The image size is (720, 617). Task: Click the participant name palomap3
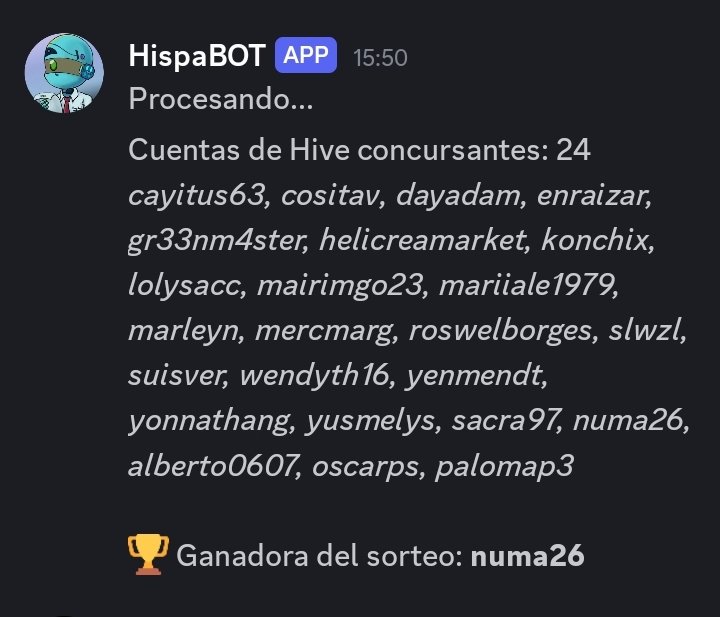coord(504,467)
